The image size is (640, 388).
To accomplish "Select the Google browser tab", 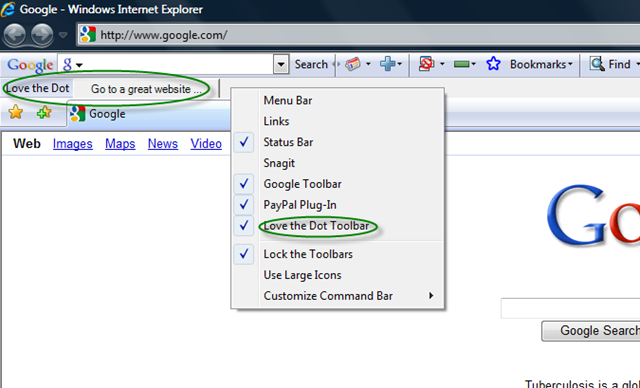I will tap(149, 114).
